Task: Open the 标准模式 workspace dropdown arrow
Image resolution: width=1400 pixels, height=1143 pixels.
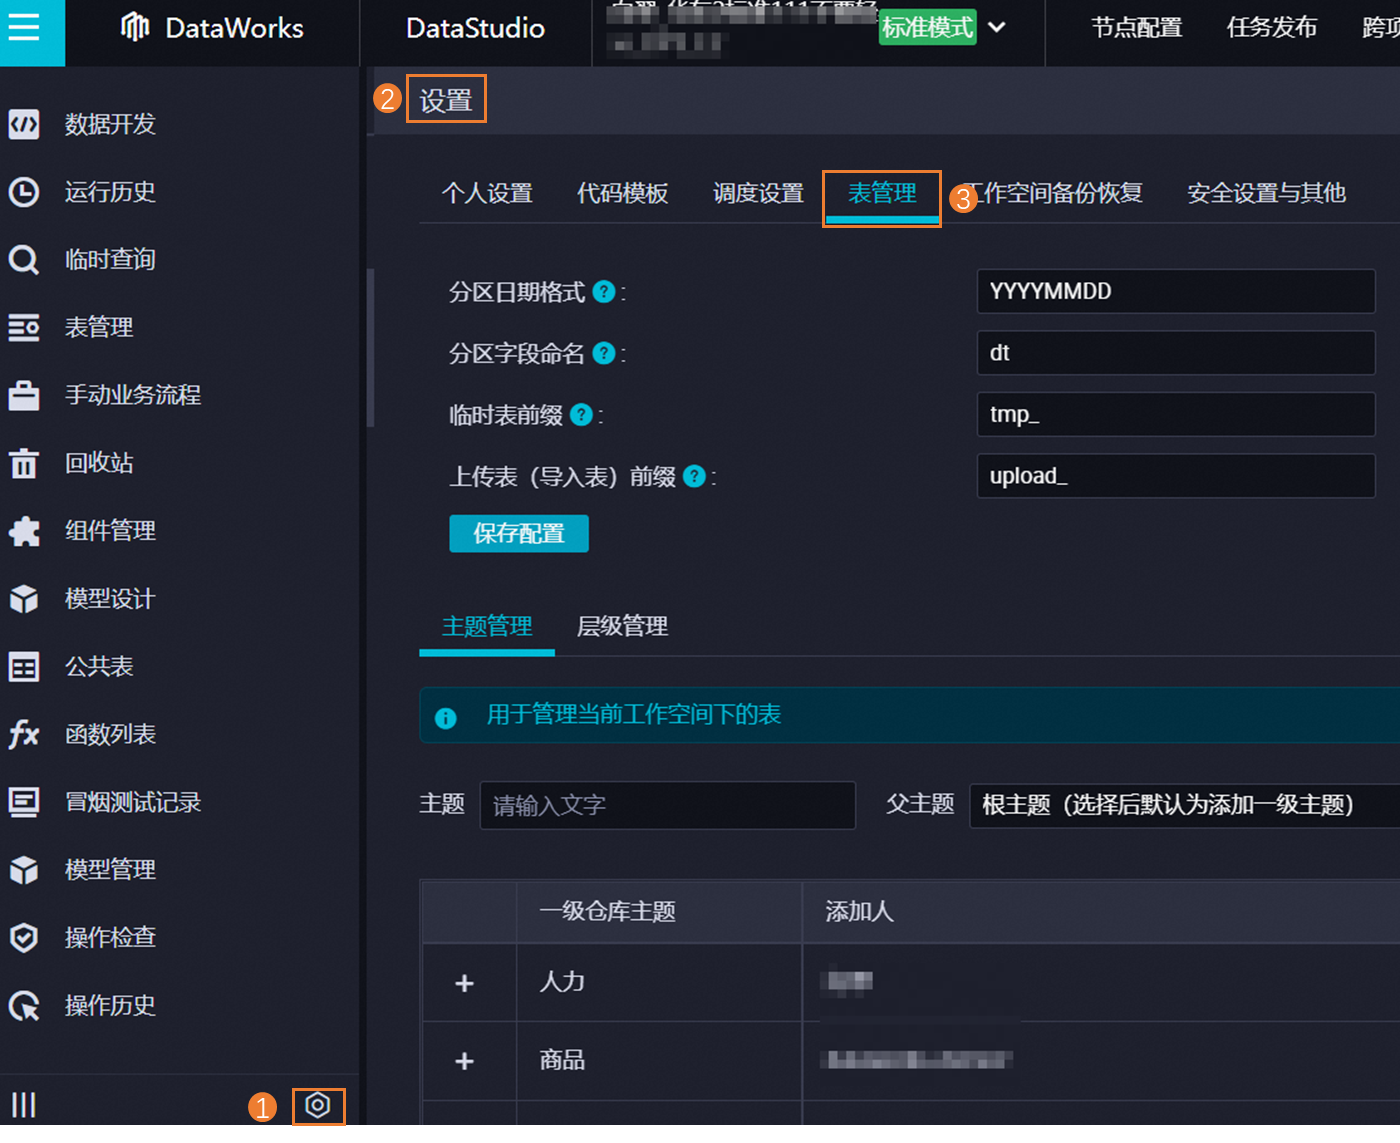Action: coord(997,27)
